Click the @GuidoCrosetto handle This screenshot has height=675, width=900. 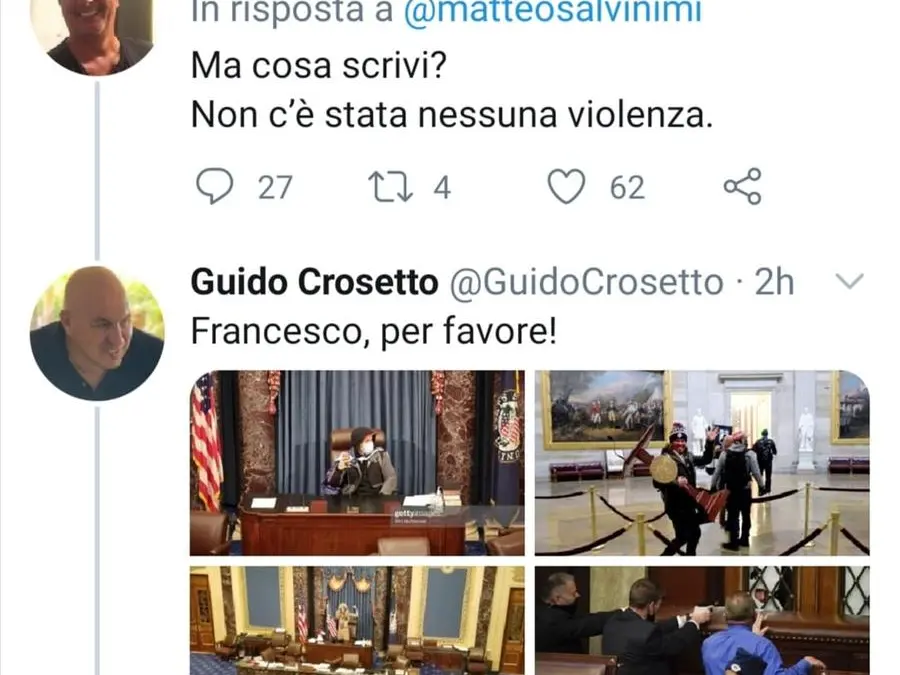coord(586,282)
